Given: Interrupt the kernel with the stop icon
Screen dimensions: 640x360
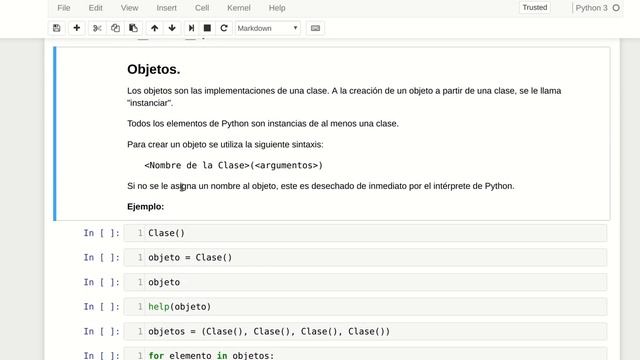Looking at the screenshot, I should [207, 28].
